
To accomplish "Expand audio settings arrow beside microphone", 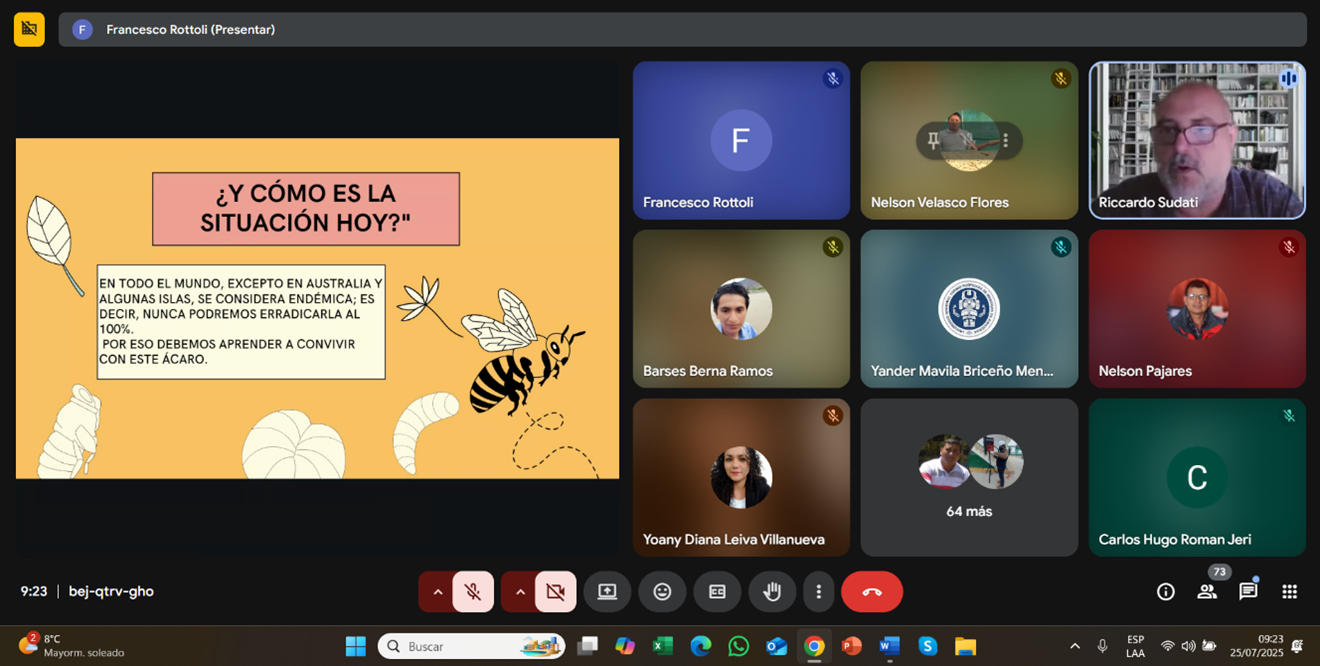I will pyautogui.click(x=437, y=592).
